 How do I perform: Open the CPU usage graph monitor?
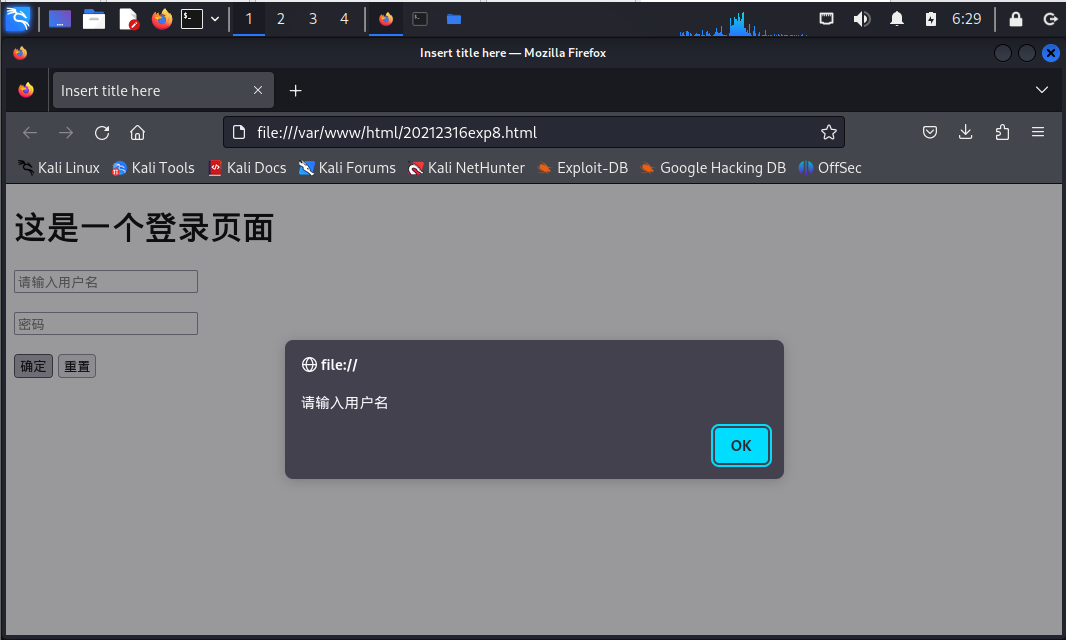743,22
